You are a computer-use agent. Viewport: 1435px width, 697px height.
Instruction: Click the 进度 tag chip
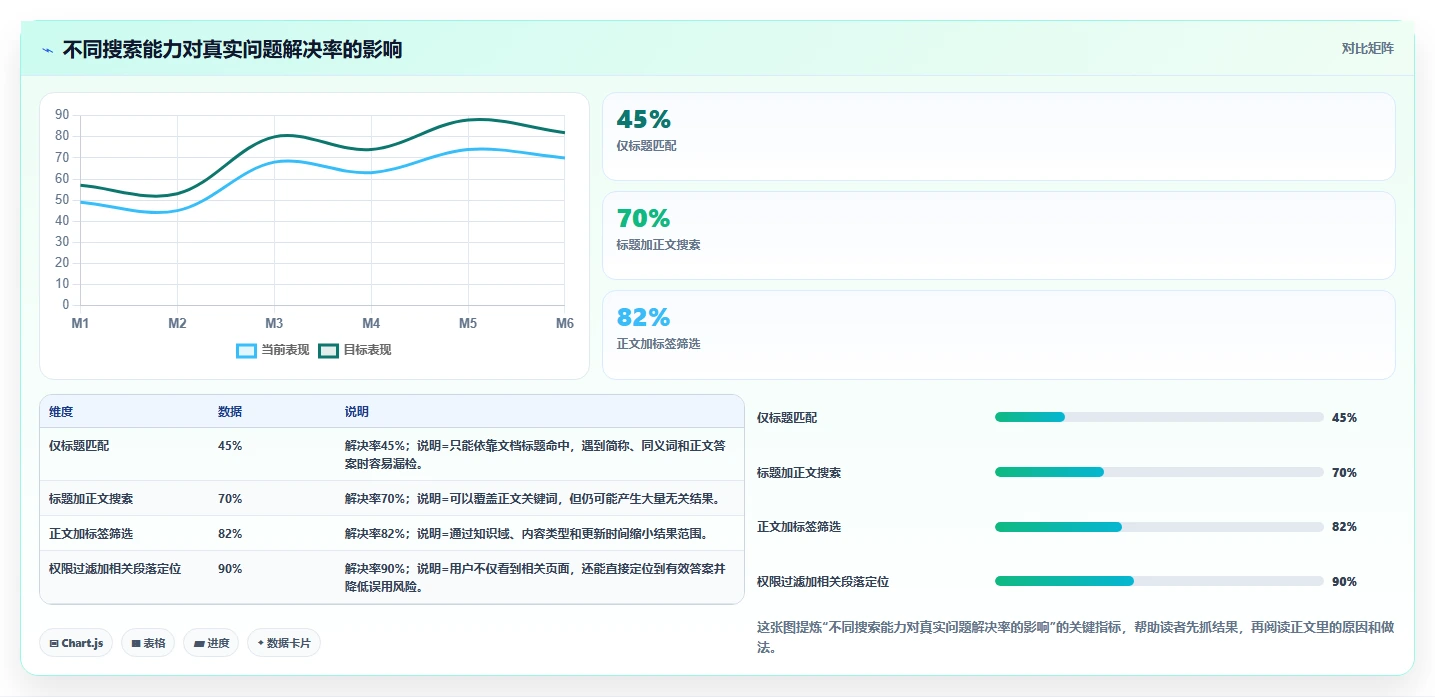(211, 643)
